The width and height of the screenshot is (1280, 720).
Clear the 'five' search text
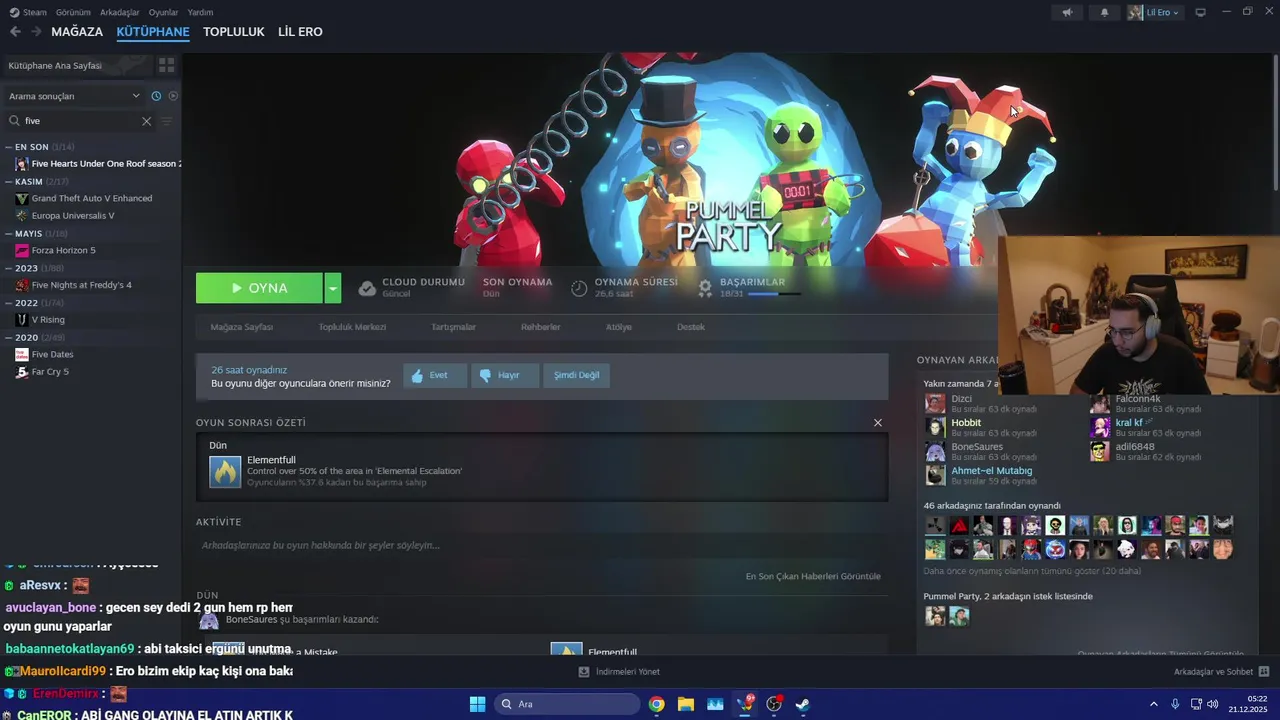tap(146, 121)
